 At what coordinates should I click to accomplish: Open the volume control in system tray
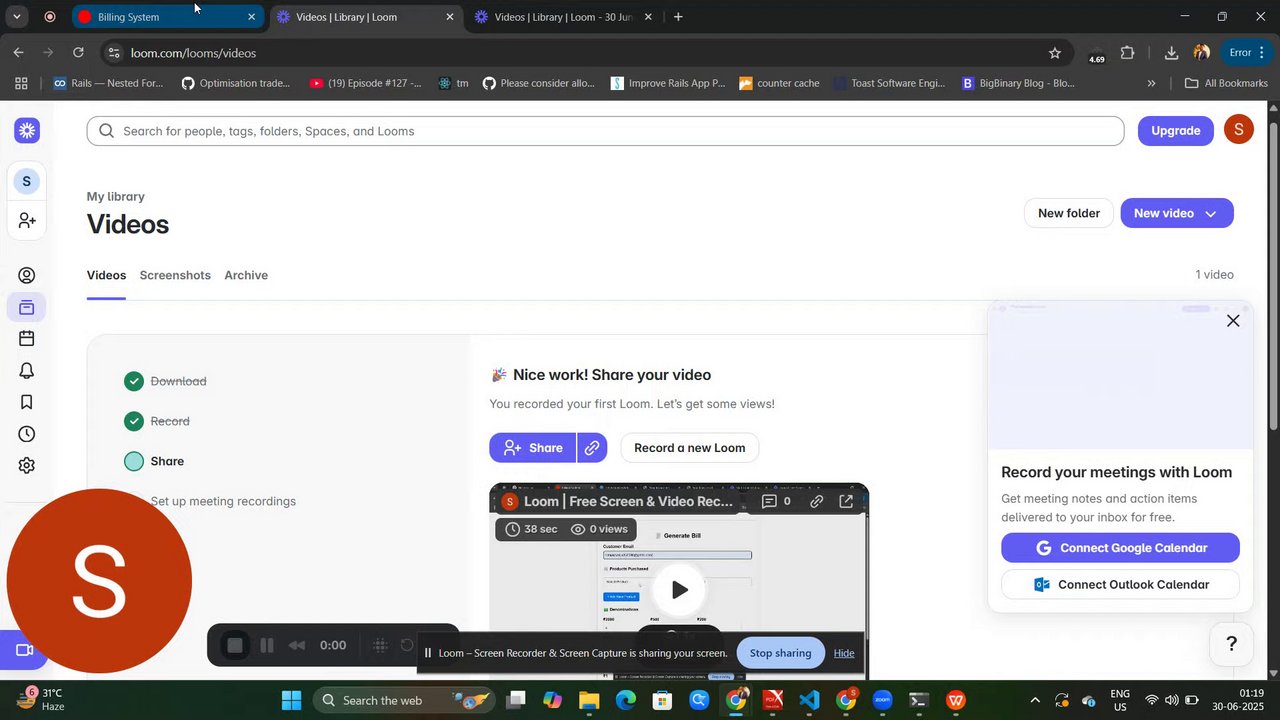point(1171,700)
